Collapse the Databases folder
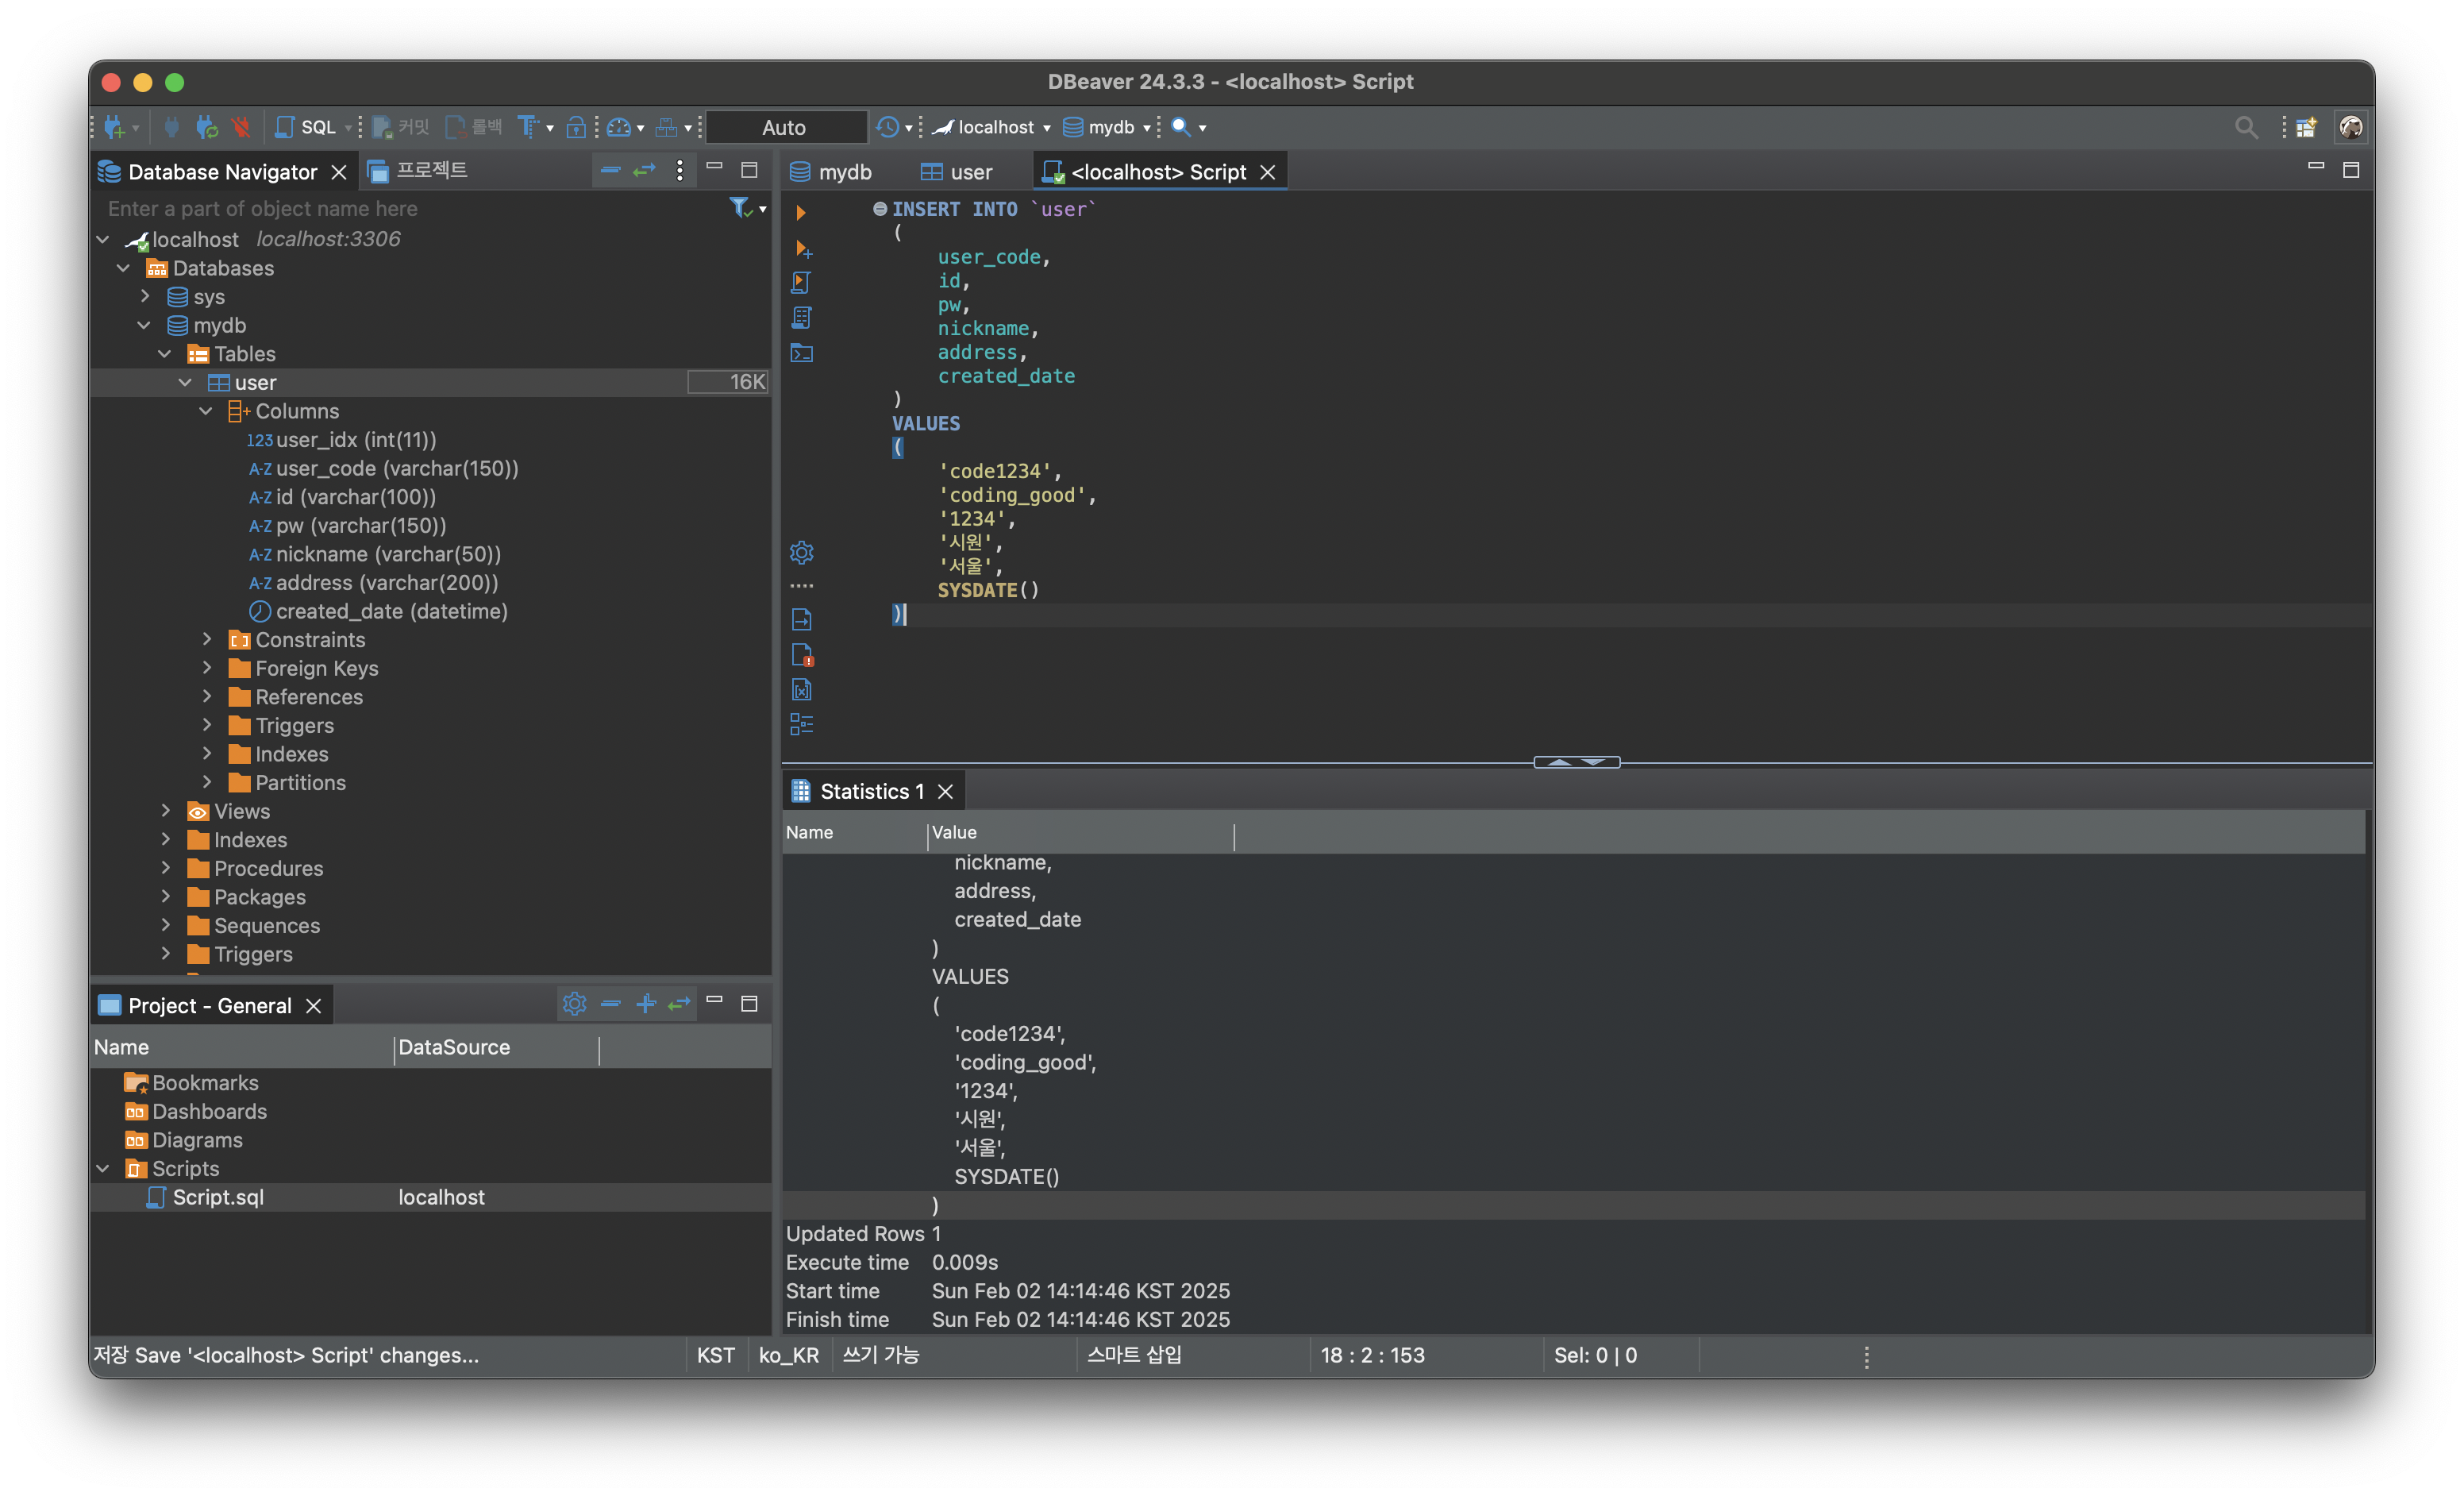This screenshot has height=1496, width=2464. click(x=124, y=268)
